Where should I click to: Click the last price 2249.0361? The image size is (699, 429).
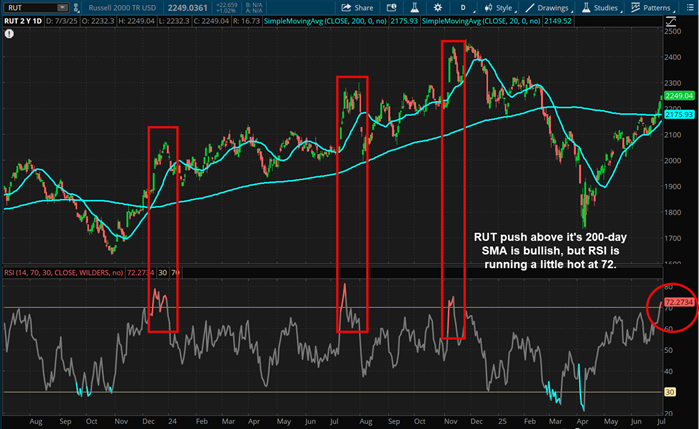188,8
